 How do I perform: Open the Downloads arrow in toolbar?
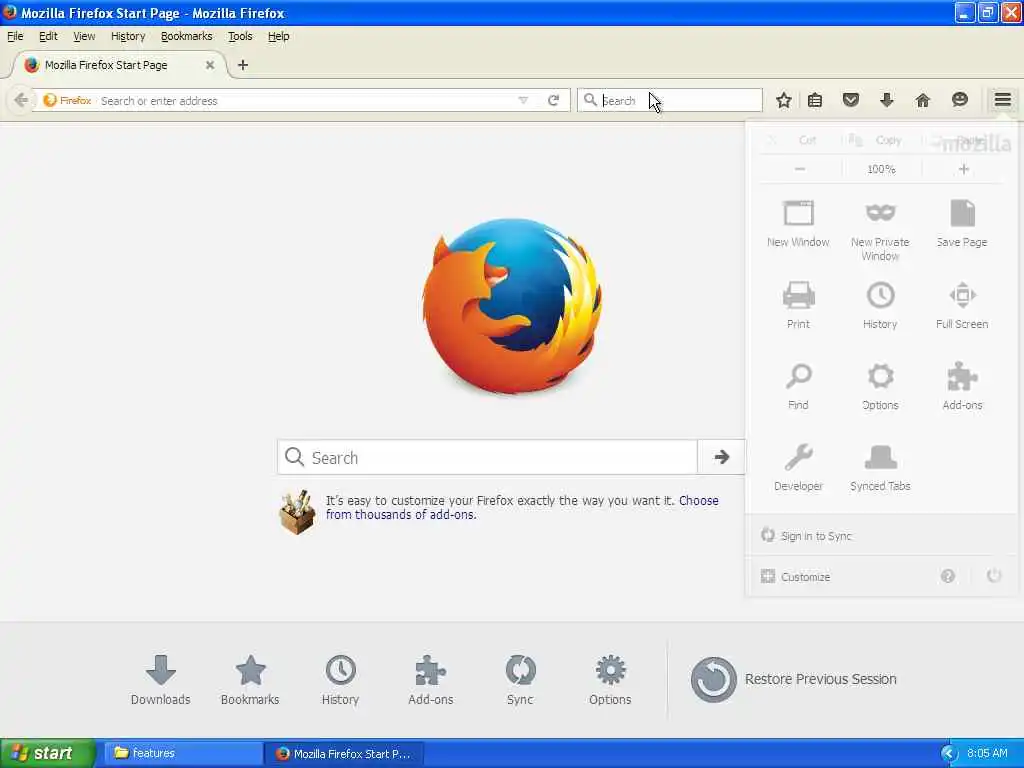tap(886, 101)
